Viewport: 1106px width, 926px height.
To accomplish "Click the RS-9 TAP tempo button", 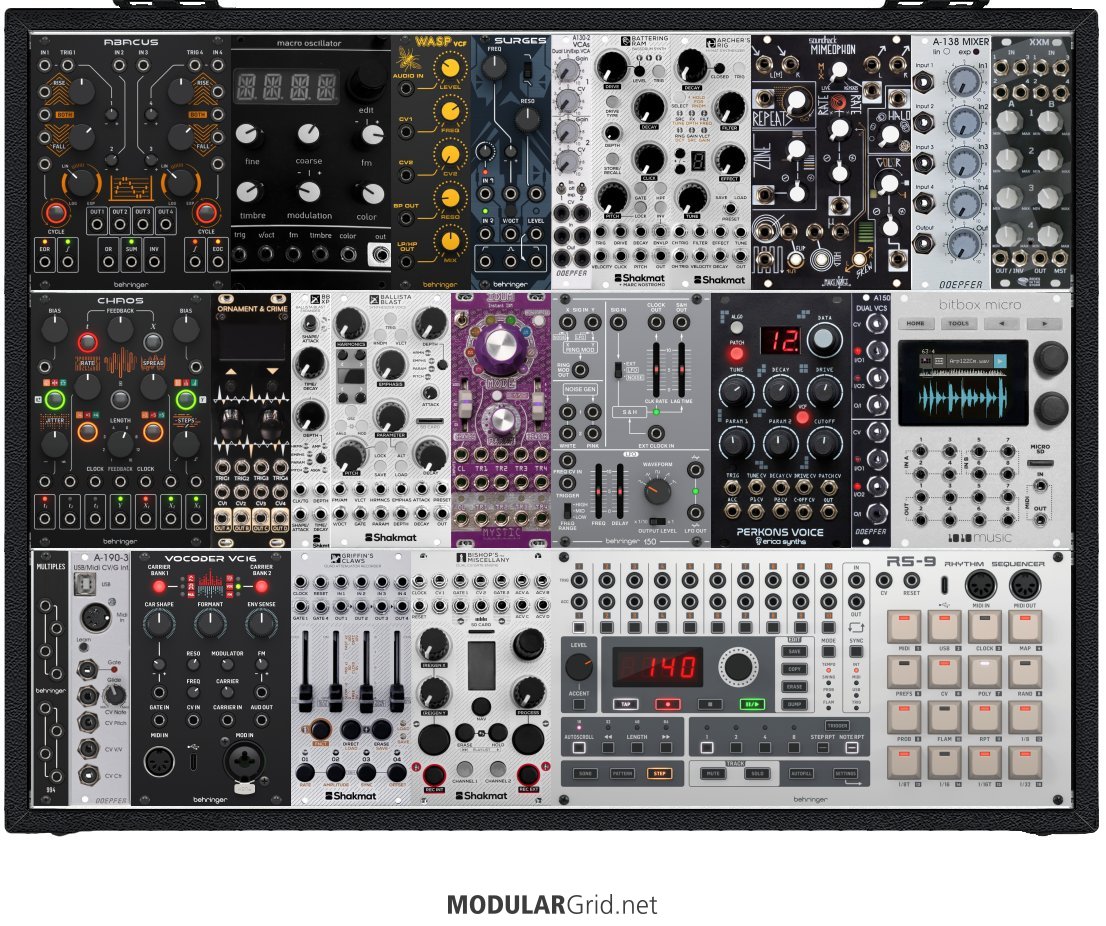I will (x=626, y=704).
